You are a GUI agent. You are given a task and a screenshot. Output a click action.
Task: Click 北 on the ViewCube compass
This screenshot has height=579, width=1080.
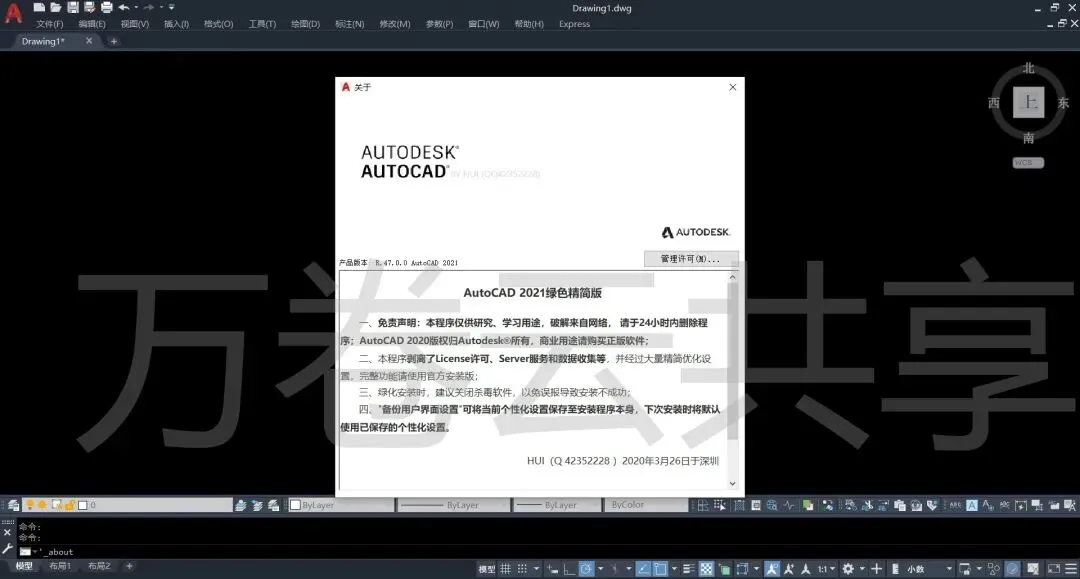click(x=1028, y=68)
